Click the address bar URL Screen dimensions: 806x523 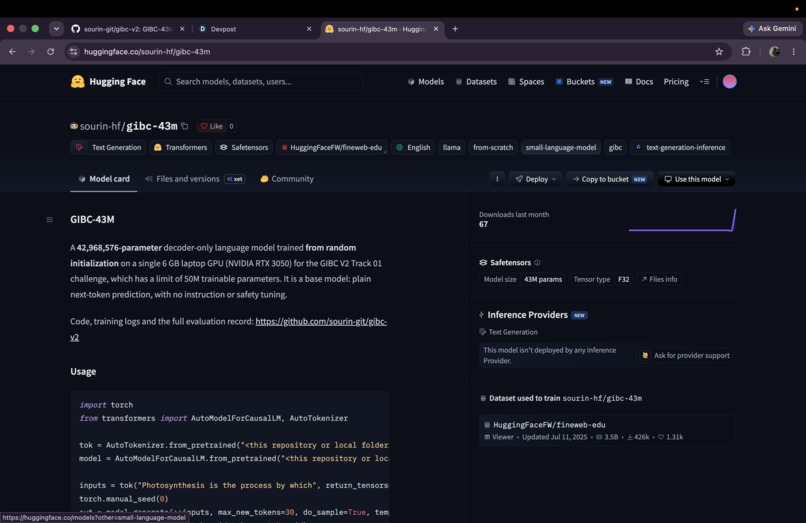(x=147, y=51)
